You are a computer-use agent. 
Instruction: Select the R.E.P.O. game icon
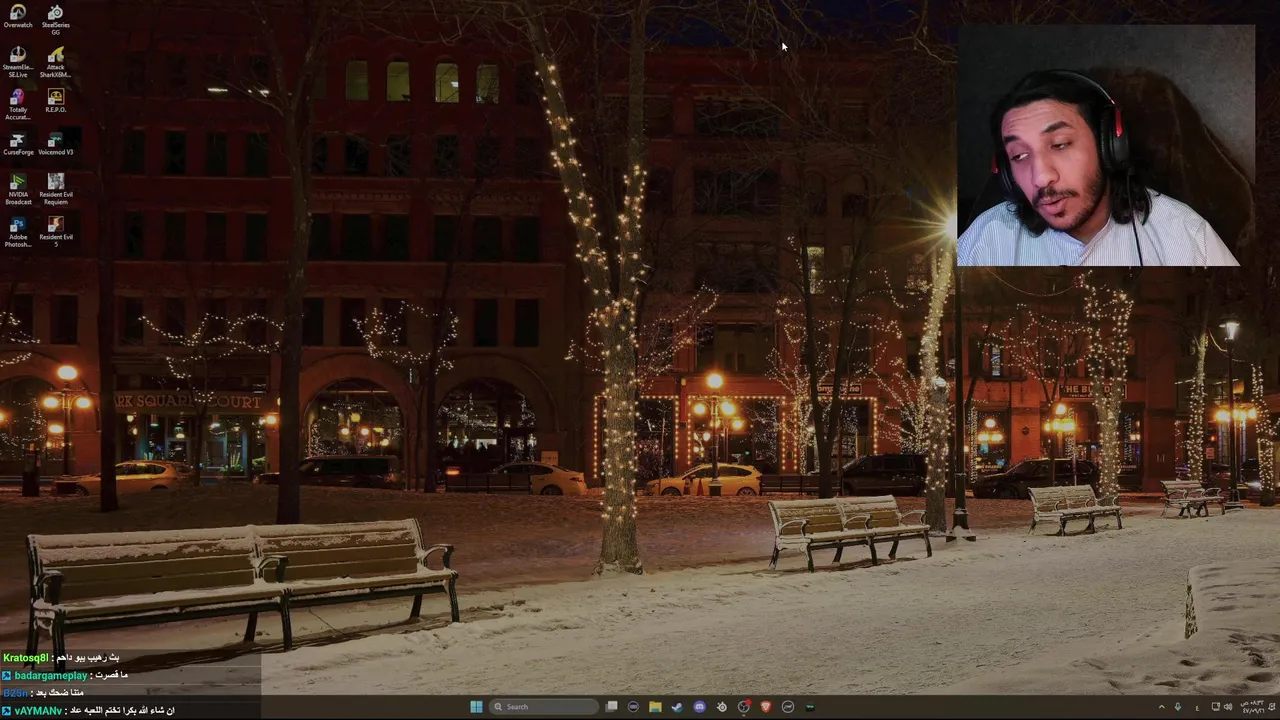(56, 100)
